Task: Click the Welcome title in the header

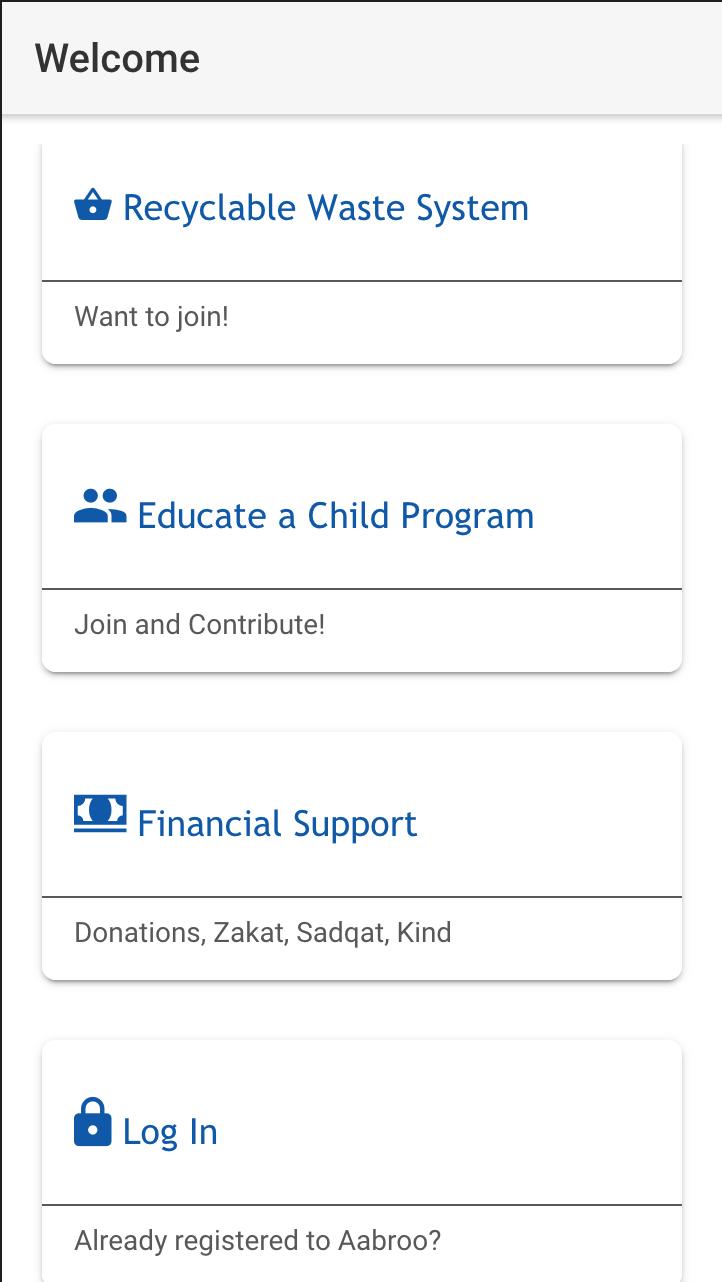Action: (118, 58)
